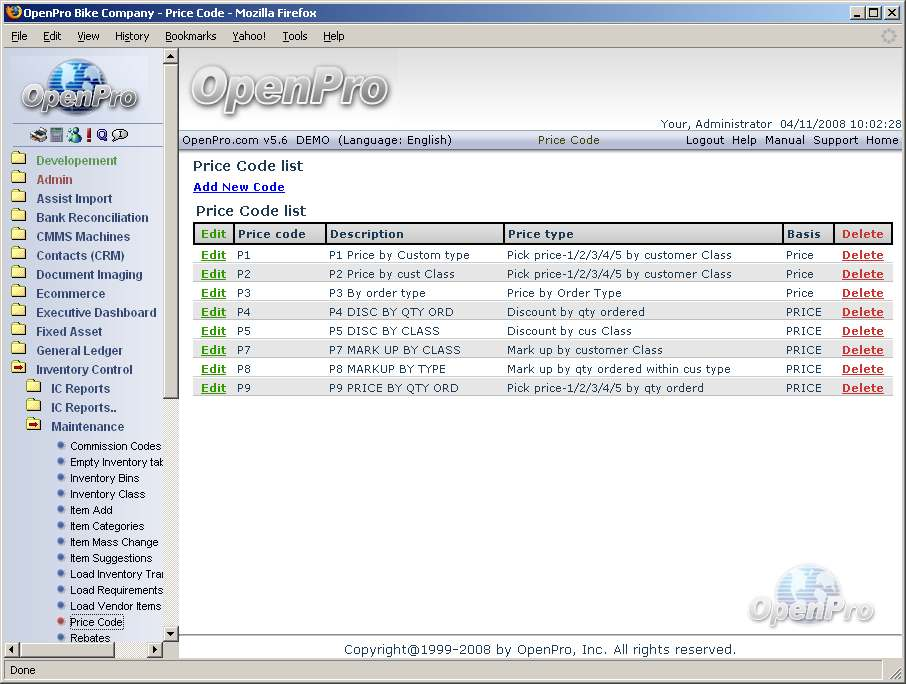Expand the IC Reports folder
This screenshot has height=684, width=906.
(34, 388)
